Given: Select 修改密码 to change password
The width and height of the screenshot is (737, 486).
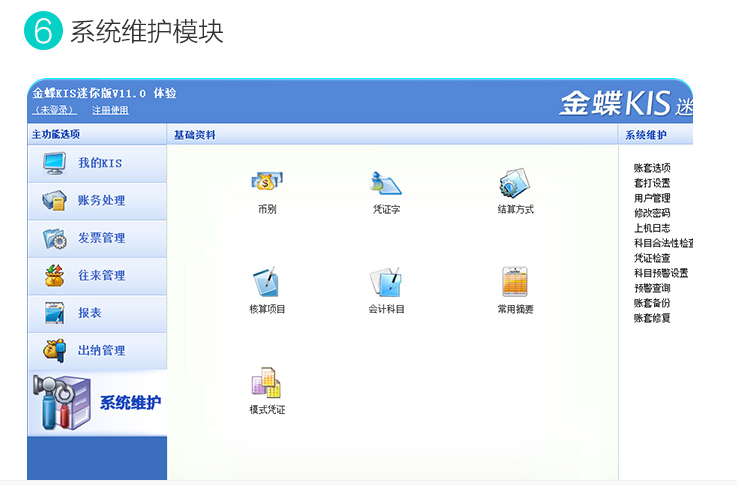Looking at the screenshot, I should [652, 213].
